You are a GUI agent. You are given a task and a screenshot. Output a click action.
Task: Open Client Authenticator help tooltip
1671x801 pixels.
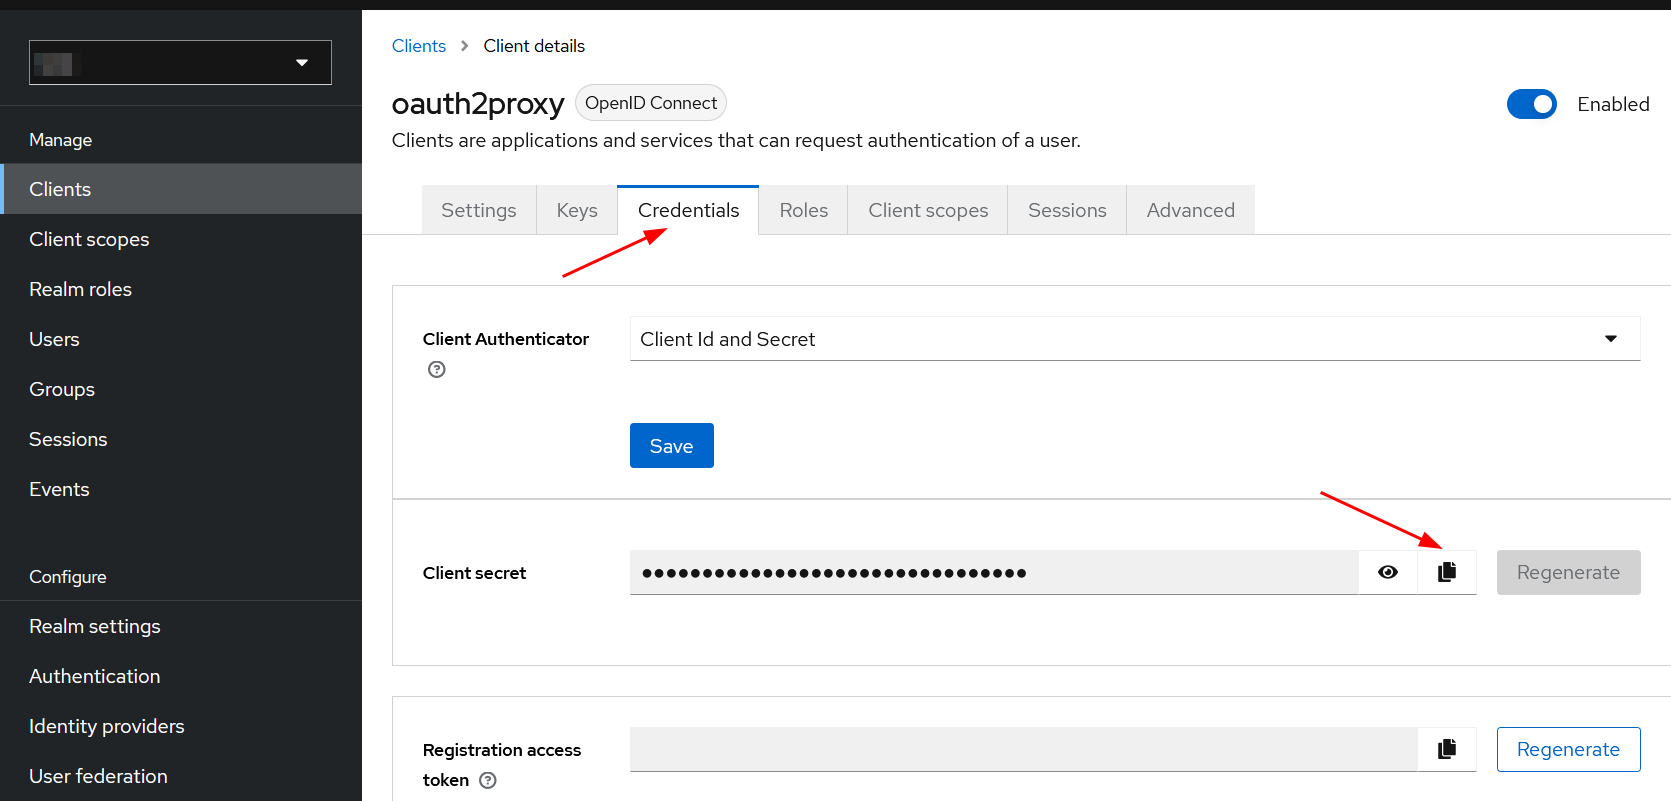tap(437, 369)
